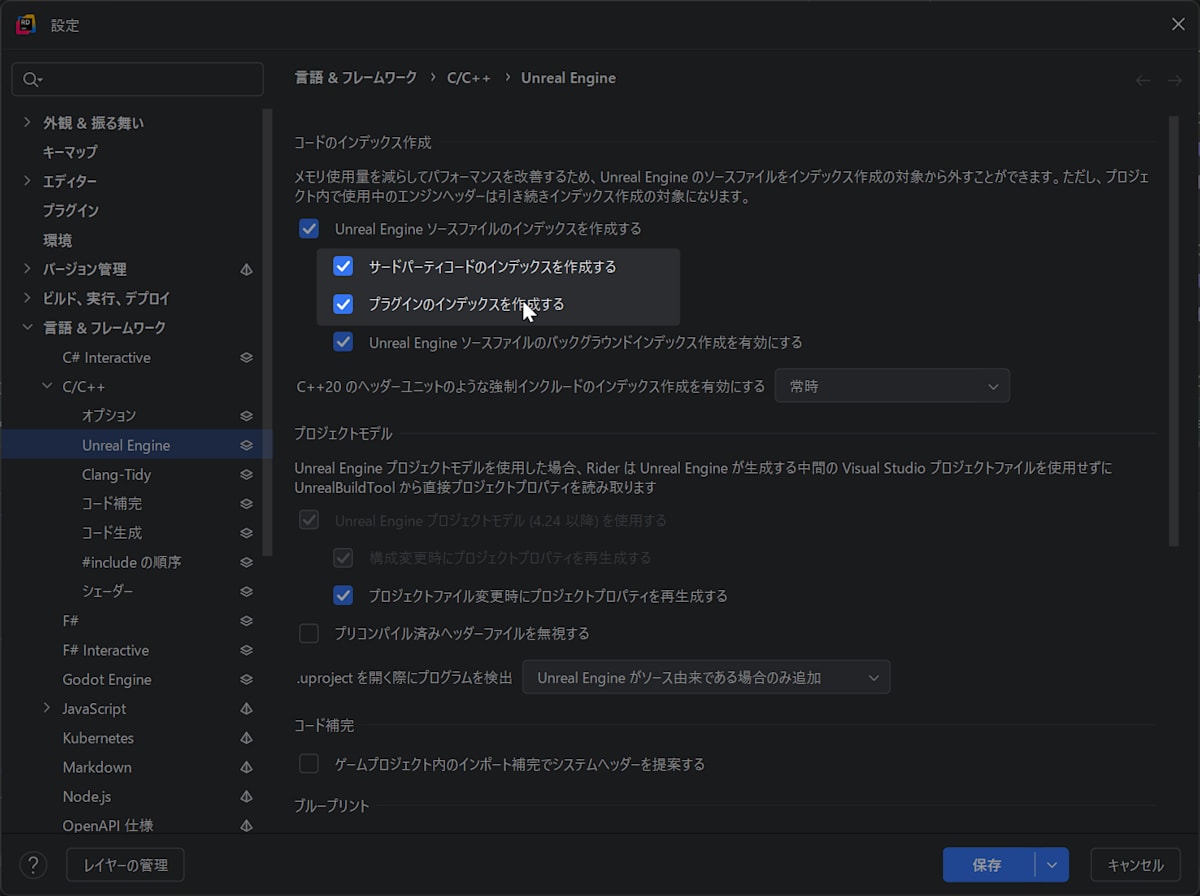Click Unreal Engine in breadcrumb
This screenshot has height=896, width=1200.
[x=568, y=78]
